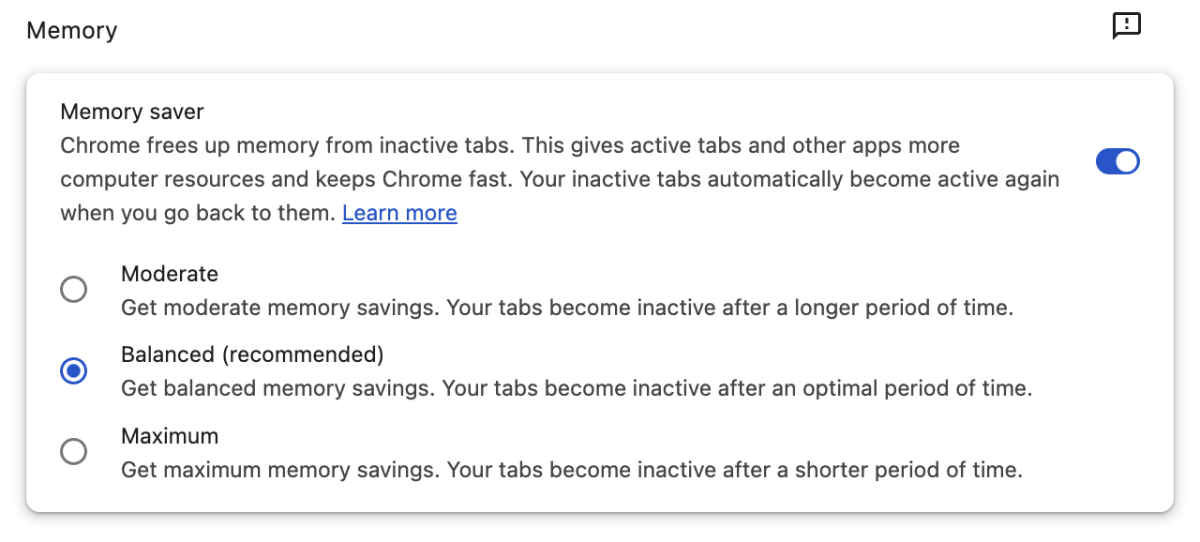
Task: Click the maximum memory savings description
Action: point(572,469)
